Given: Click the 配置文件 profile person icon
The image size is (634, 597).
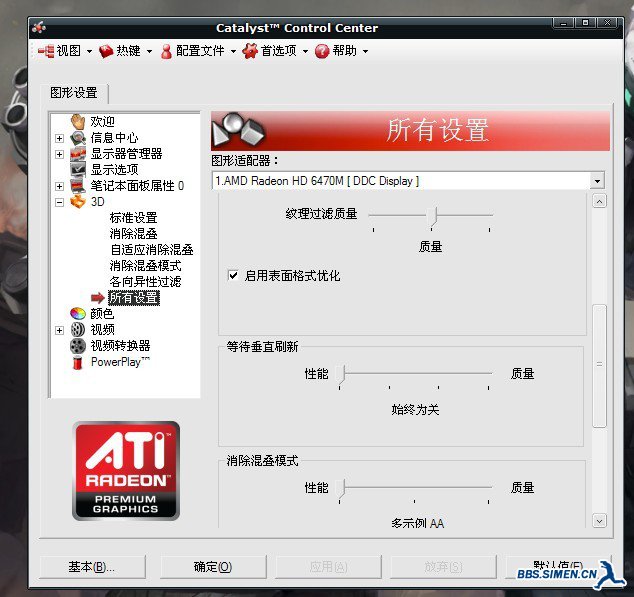Looking at the screenshot, I should tap(166, 51).
